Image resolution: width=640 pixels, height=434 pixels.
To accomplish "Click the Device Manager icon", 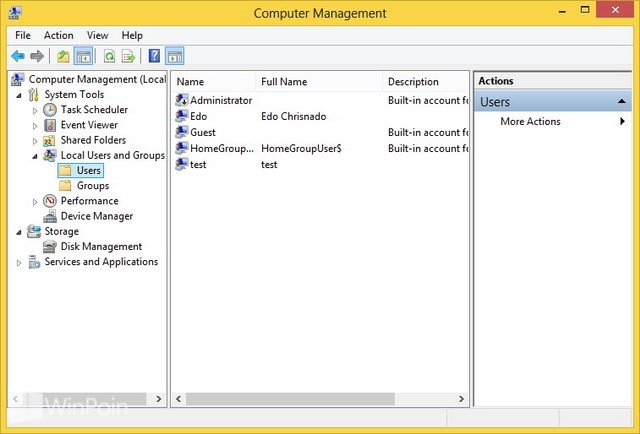I will click(x=50, y=216).
